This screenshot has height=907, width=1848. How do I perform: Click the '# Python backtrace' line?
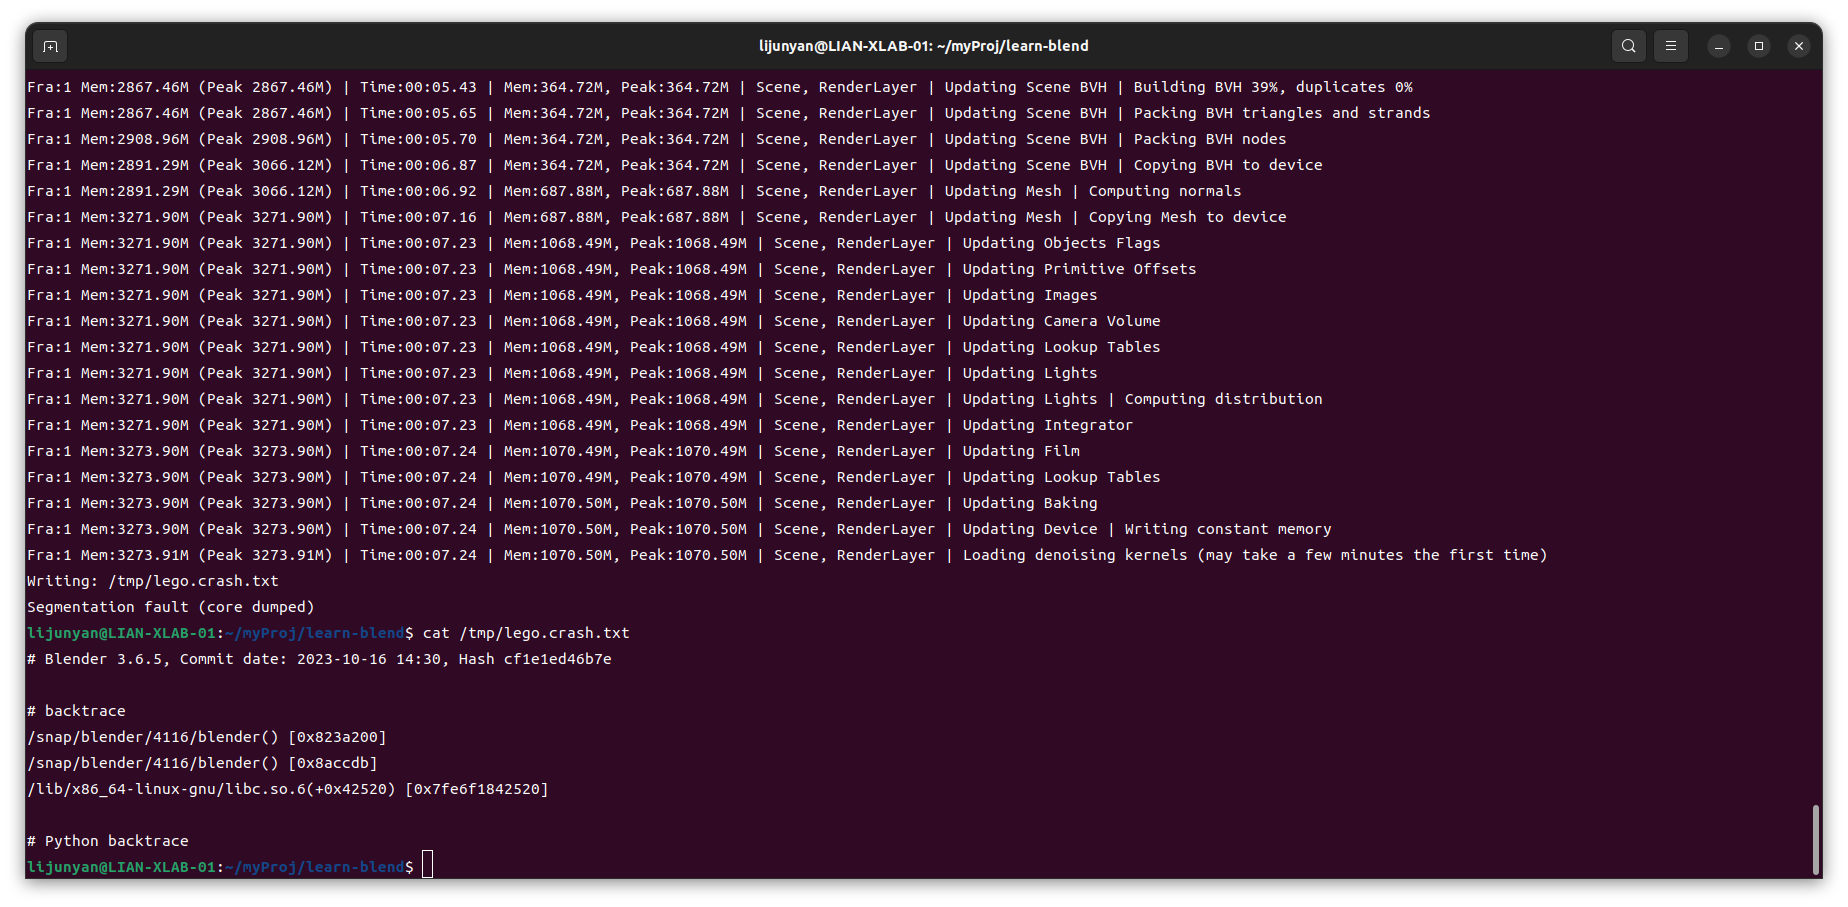[108, 841]
